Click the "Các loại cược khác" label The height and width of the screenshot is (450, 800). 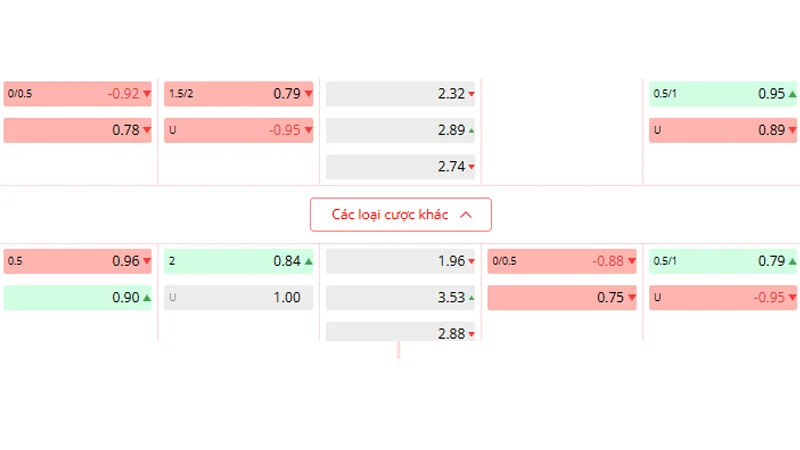point(390,215)
